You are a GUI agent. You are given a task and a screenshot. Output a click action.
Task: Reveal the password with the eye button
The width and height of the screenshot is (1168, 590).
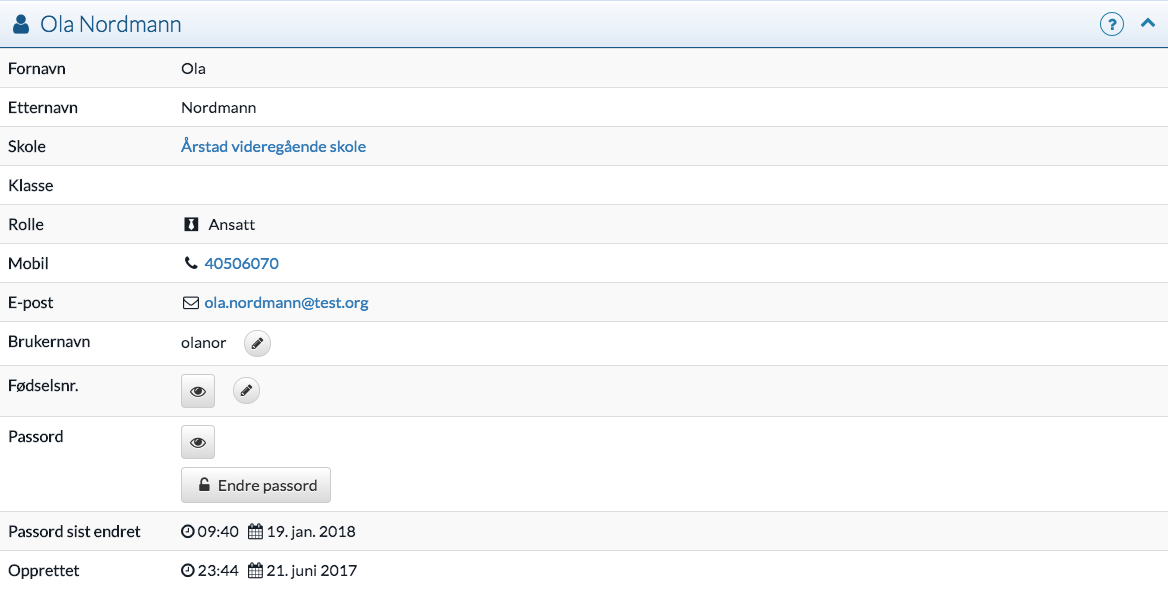198,442
